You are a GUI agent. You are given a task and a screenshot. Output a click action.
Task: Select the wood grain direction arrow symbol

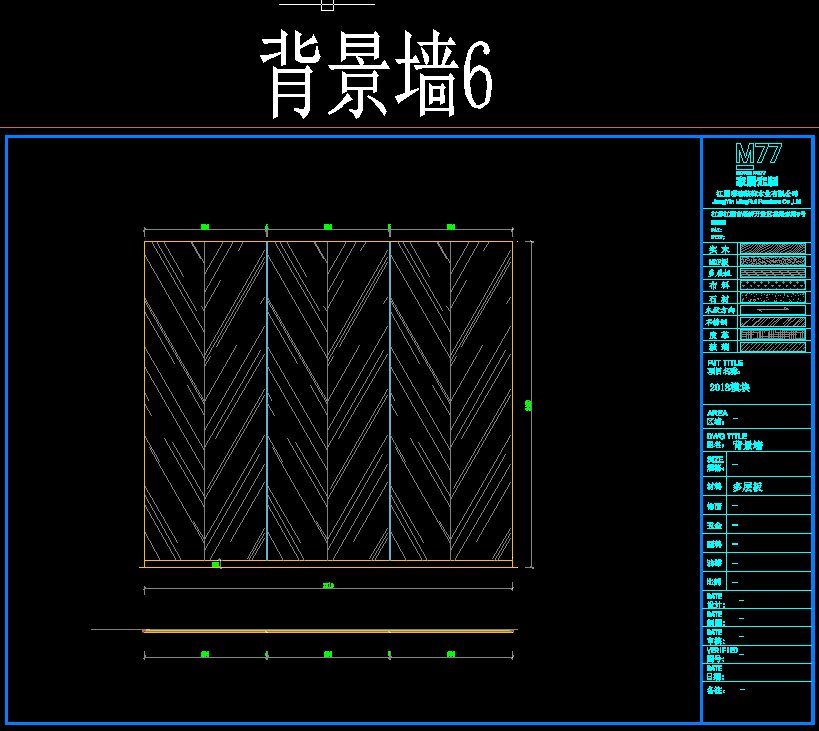point(773,310)
